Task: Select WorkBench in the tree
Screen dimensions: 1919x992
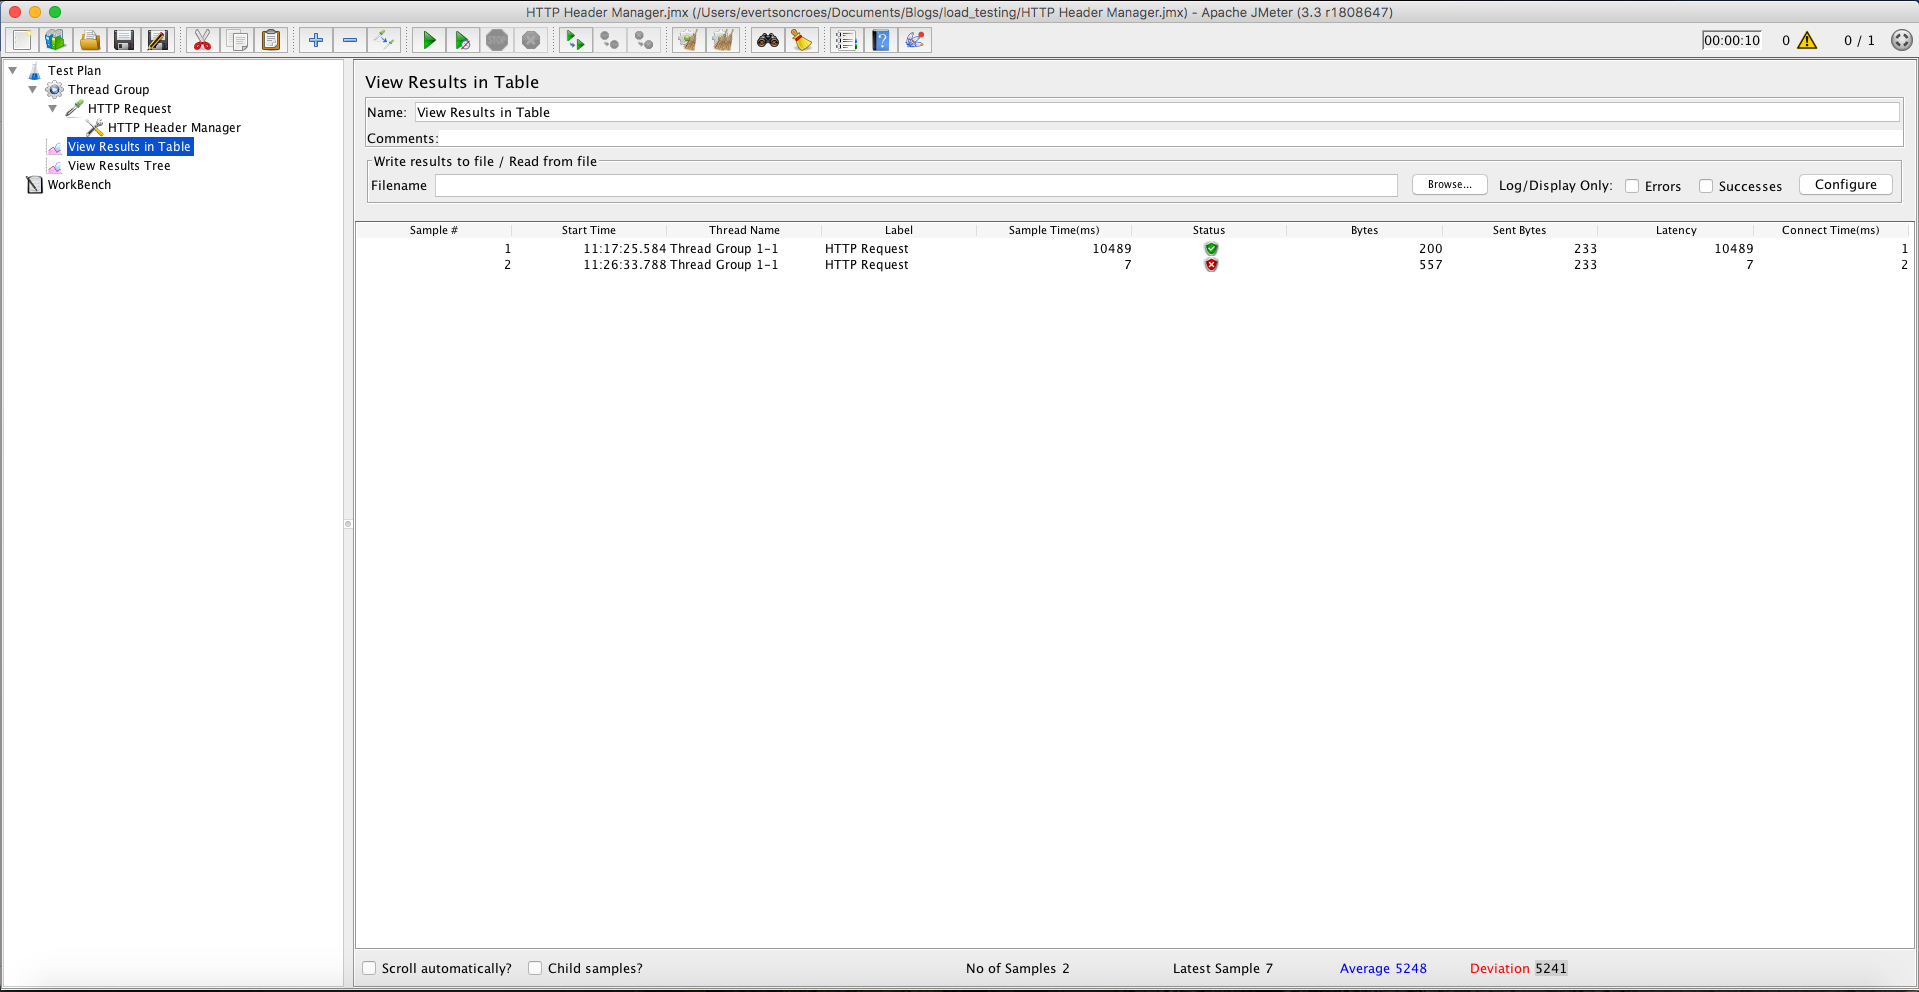Action: pos(79,185)
